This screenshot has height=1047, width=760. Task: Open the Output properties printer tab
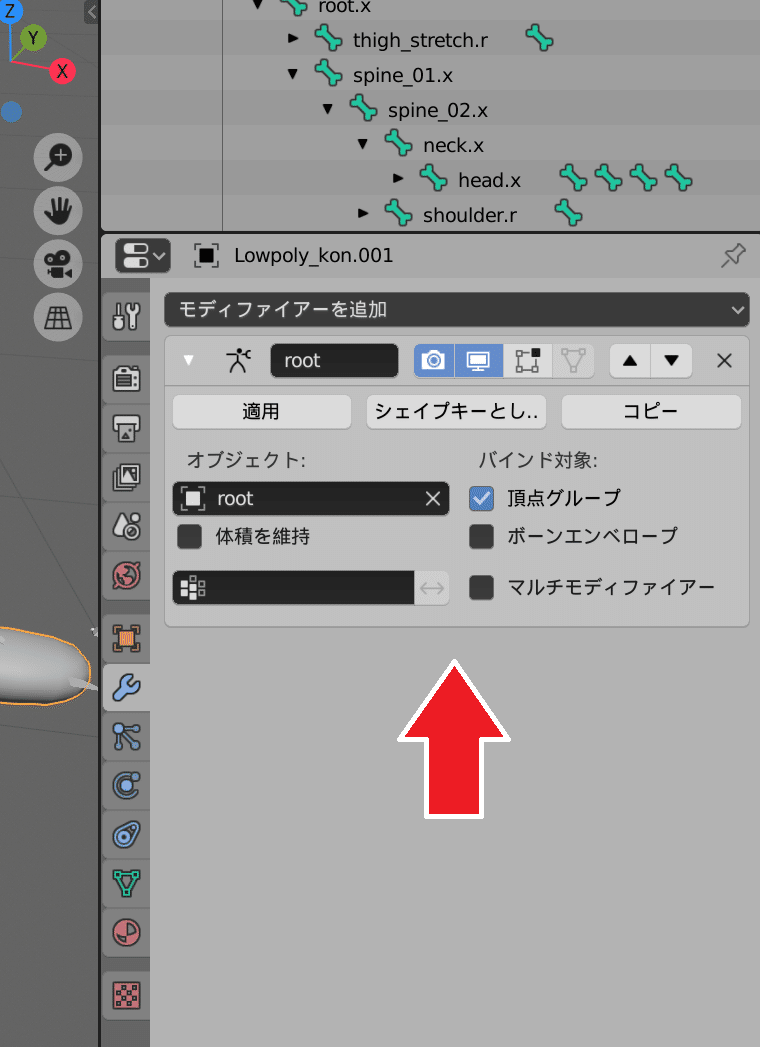pyautogui.click(x=126, y=428)
